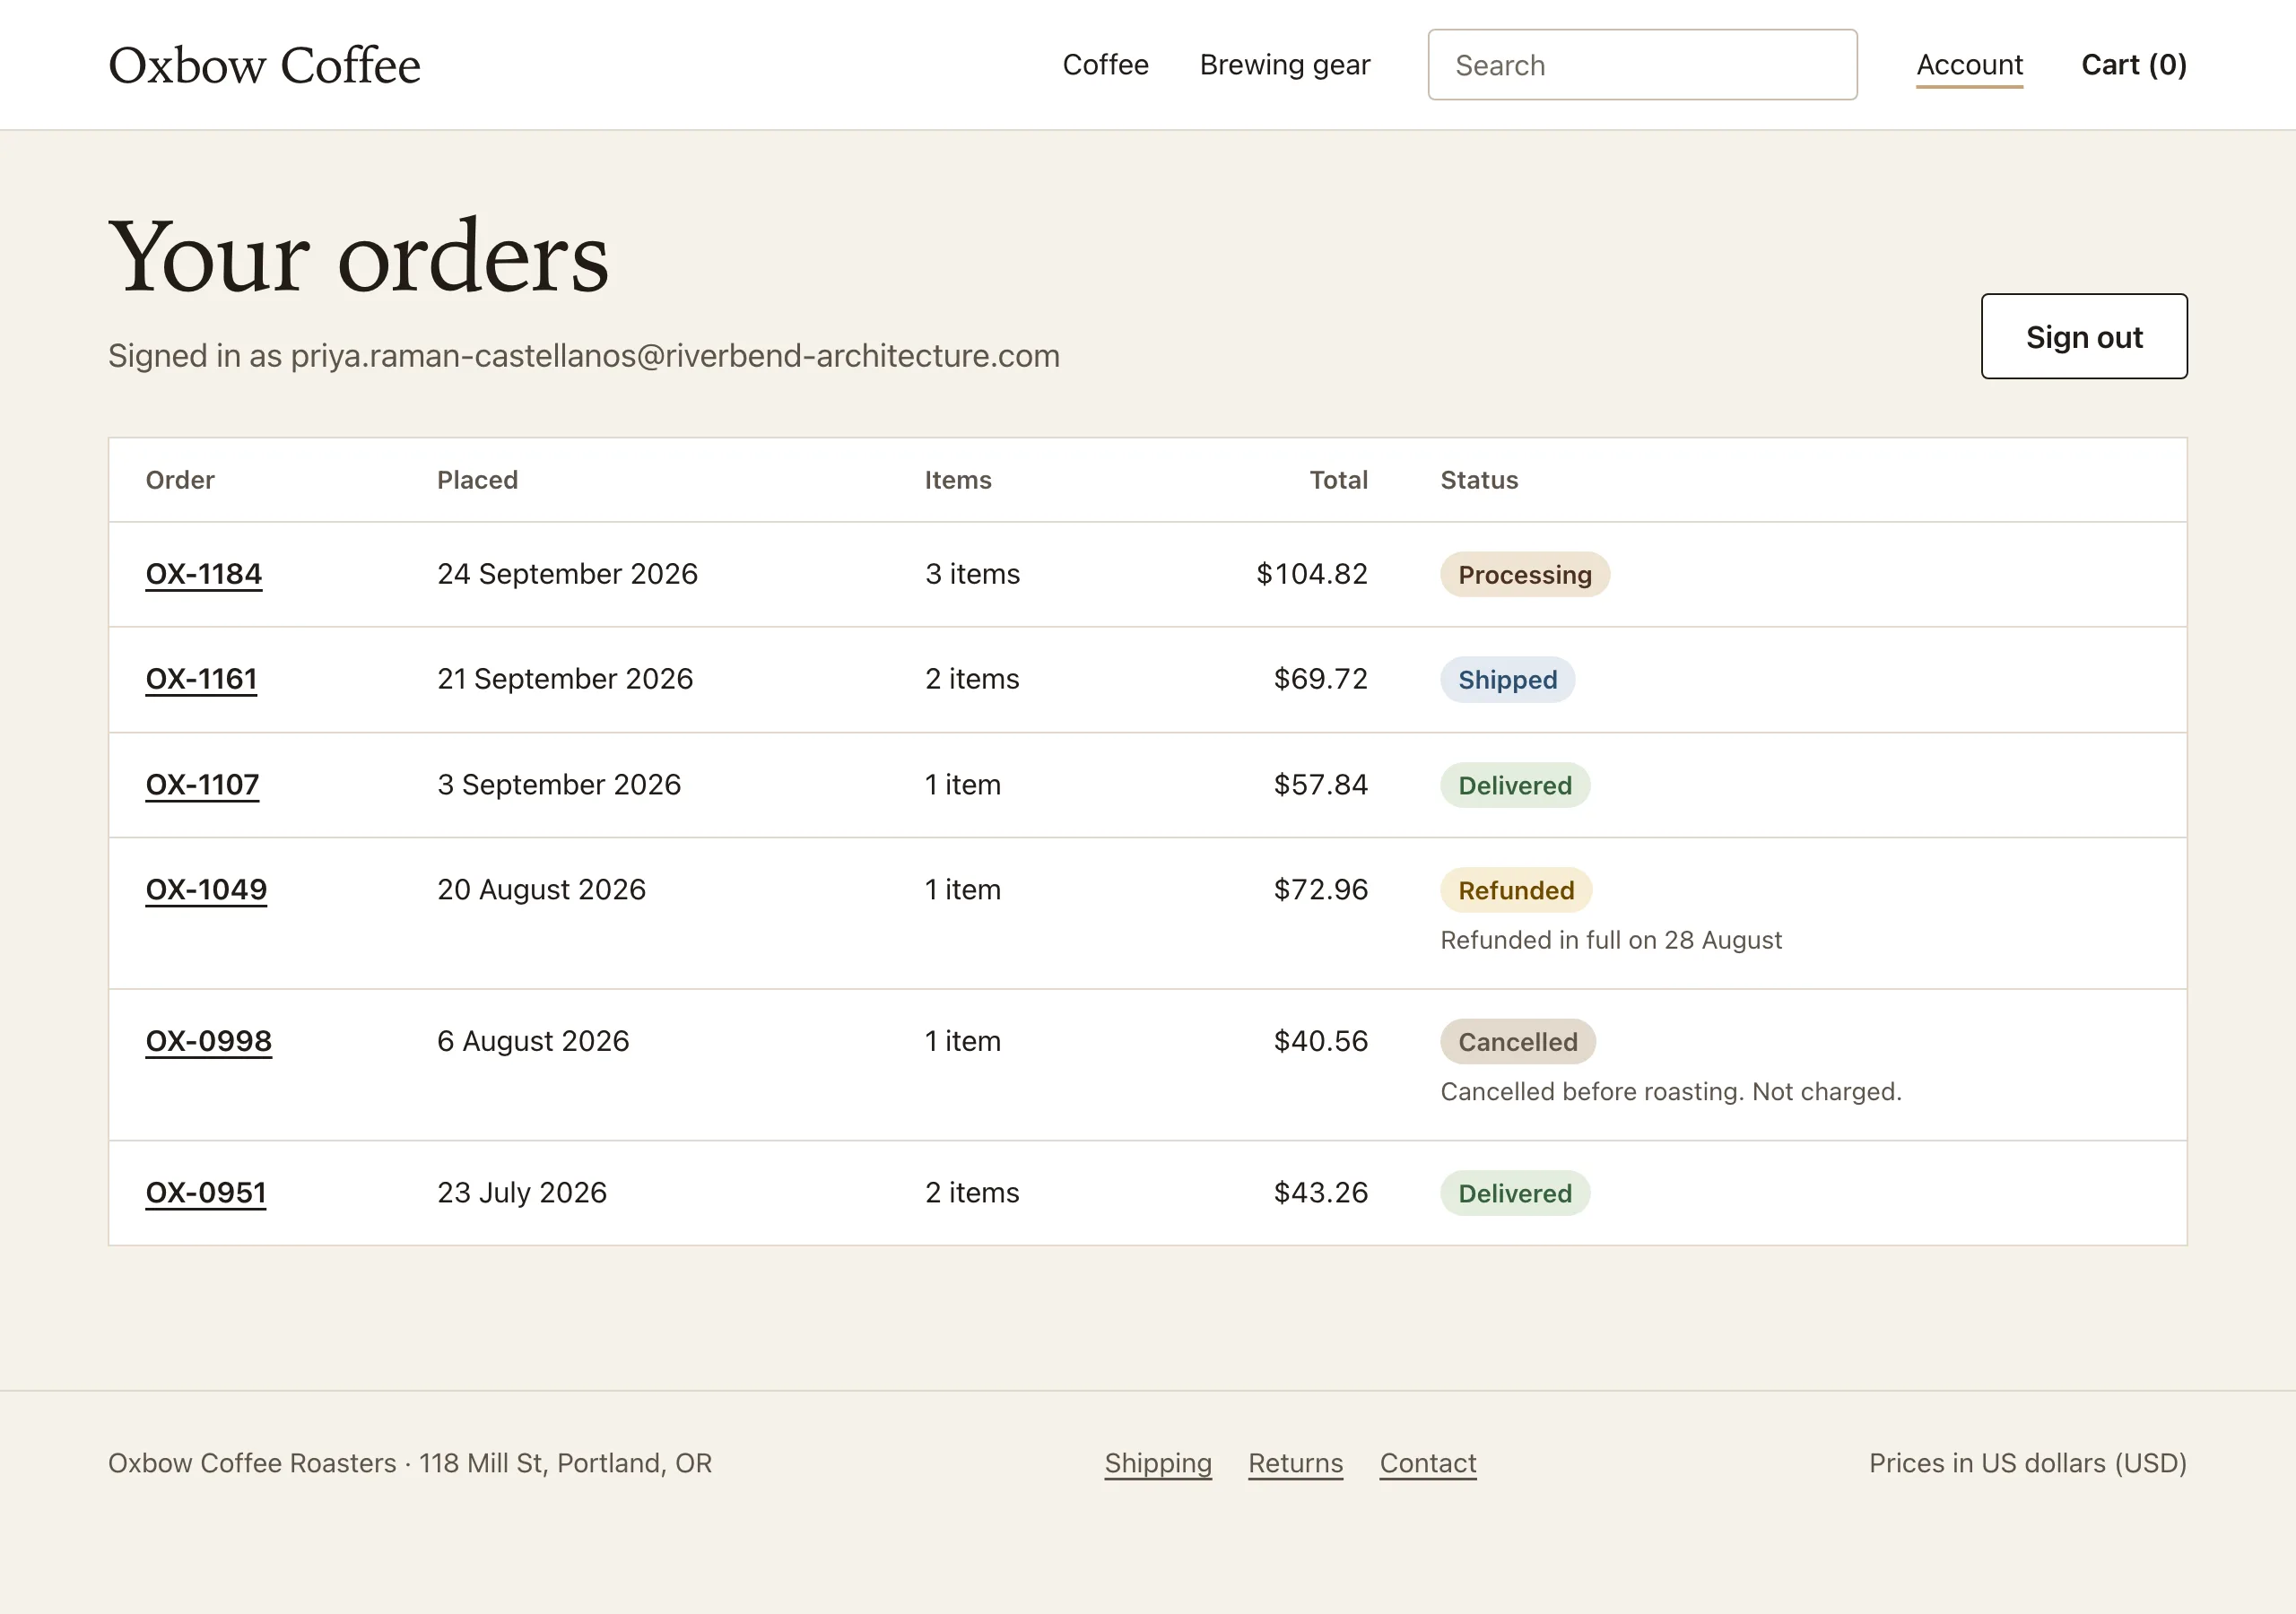
Task: Open order OX-1049
Action: [206, 890]
